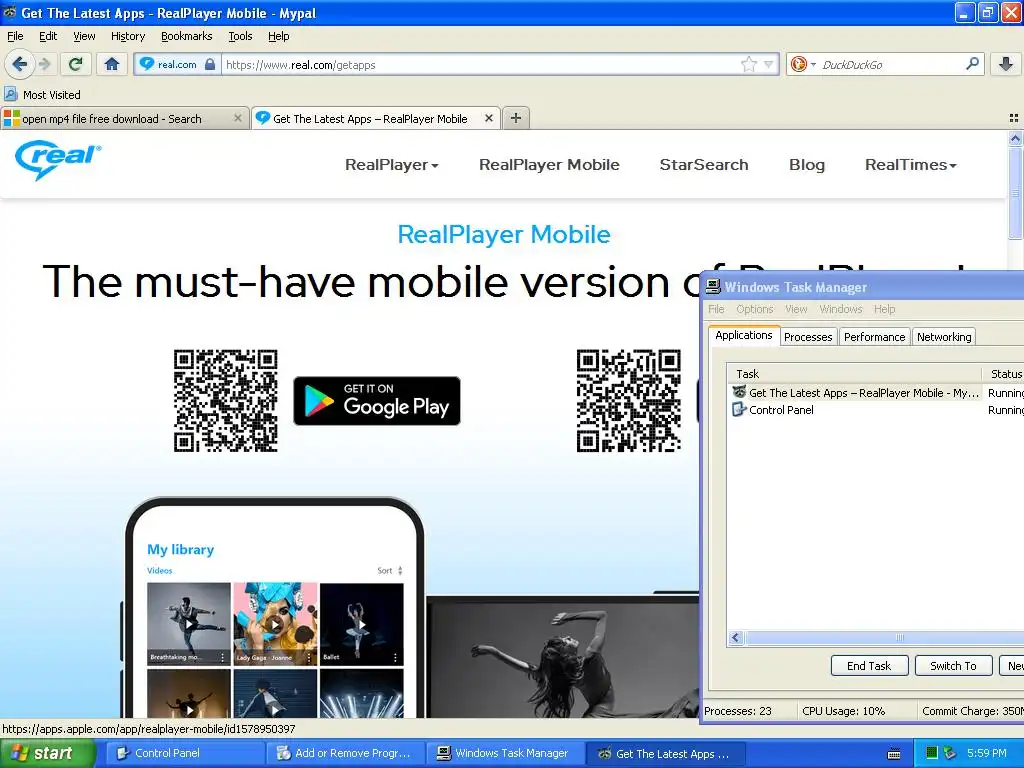Click the Most Visited bookmarks icon
Viewport: 1024px width, 768px height.
tap(10, 95)
